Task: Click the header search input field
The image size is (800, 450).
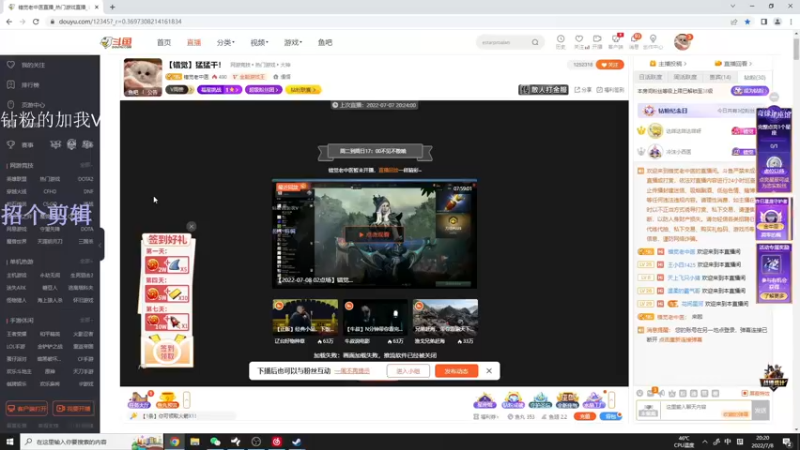Action: pyautogui.click(x=504, y=42)
